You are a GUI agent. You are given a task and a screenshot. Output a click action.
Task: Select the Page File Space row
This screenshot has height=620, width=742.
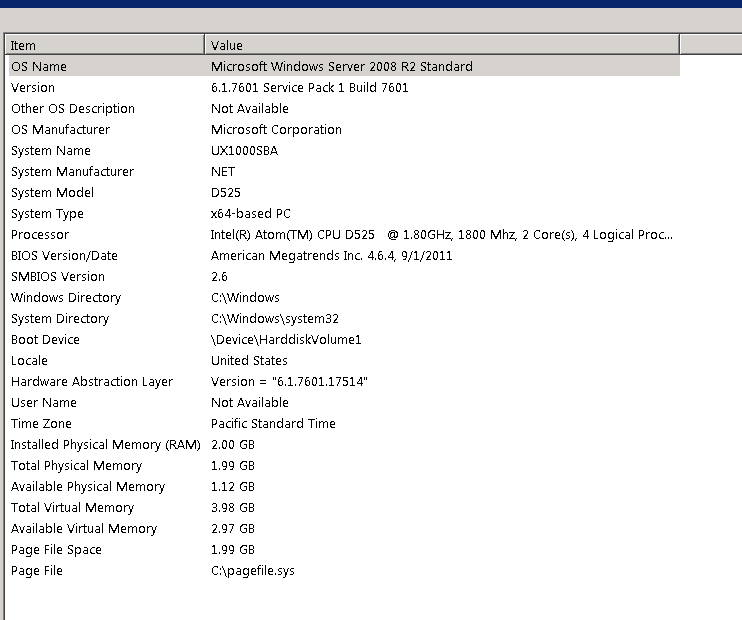tap(56, 550)
